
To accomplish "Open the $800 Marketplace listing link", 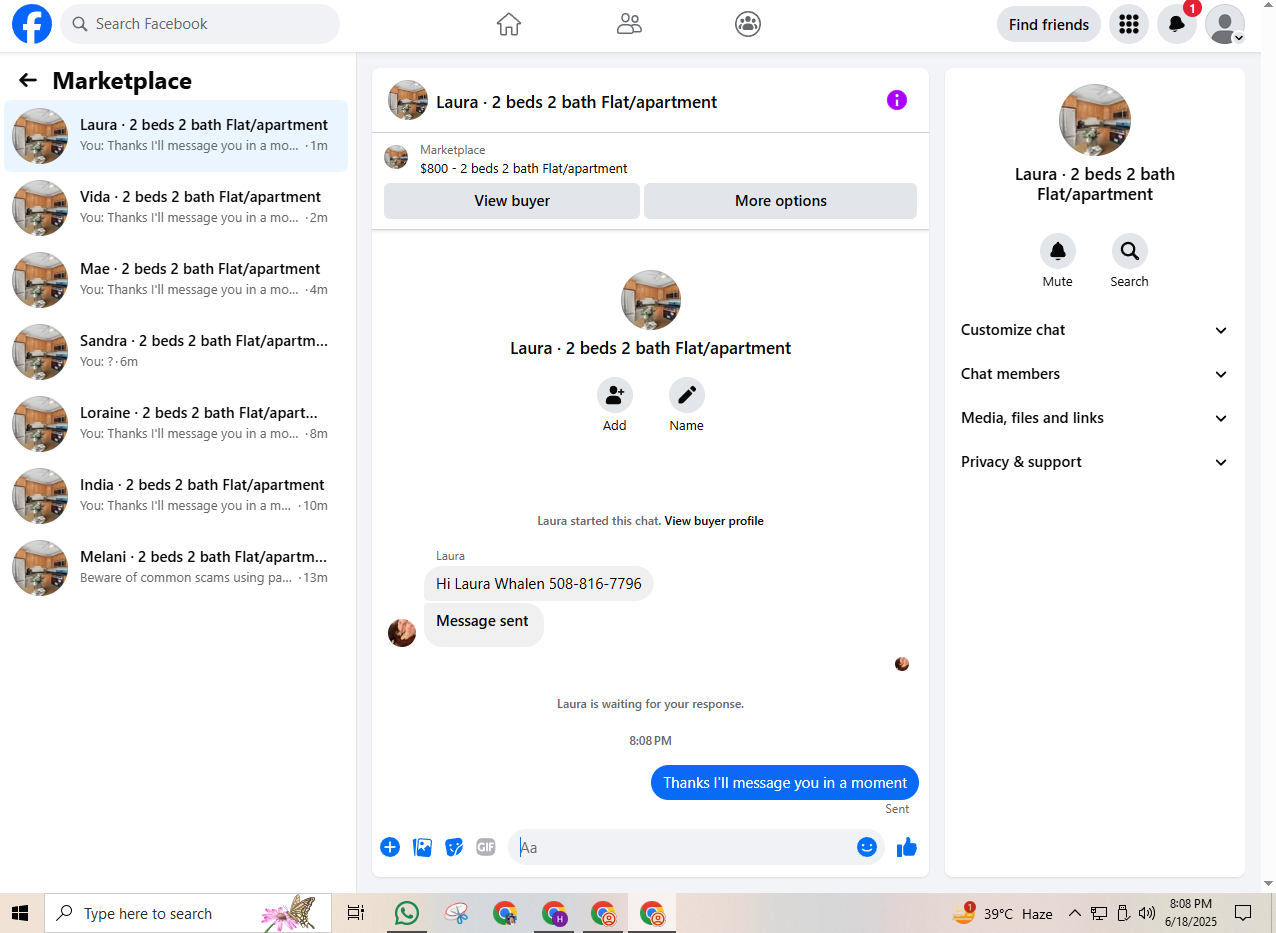I will click(x=524, y=169).
